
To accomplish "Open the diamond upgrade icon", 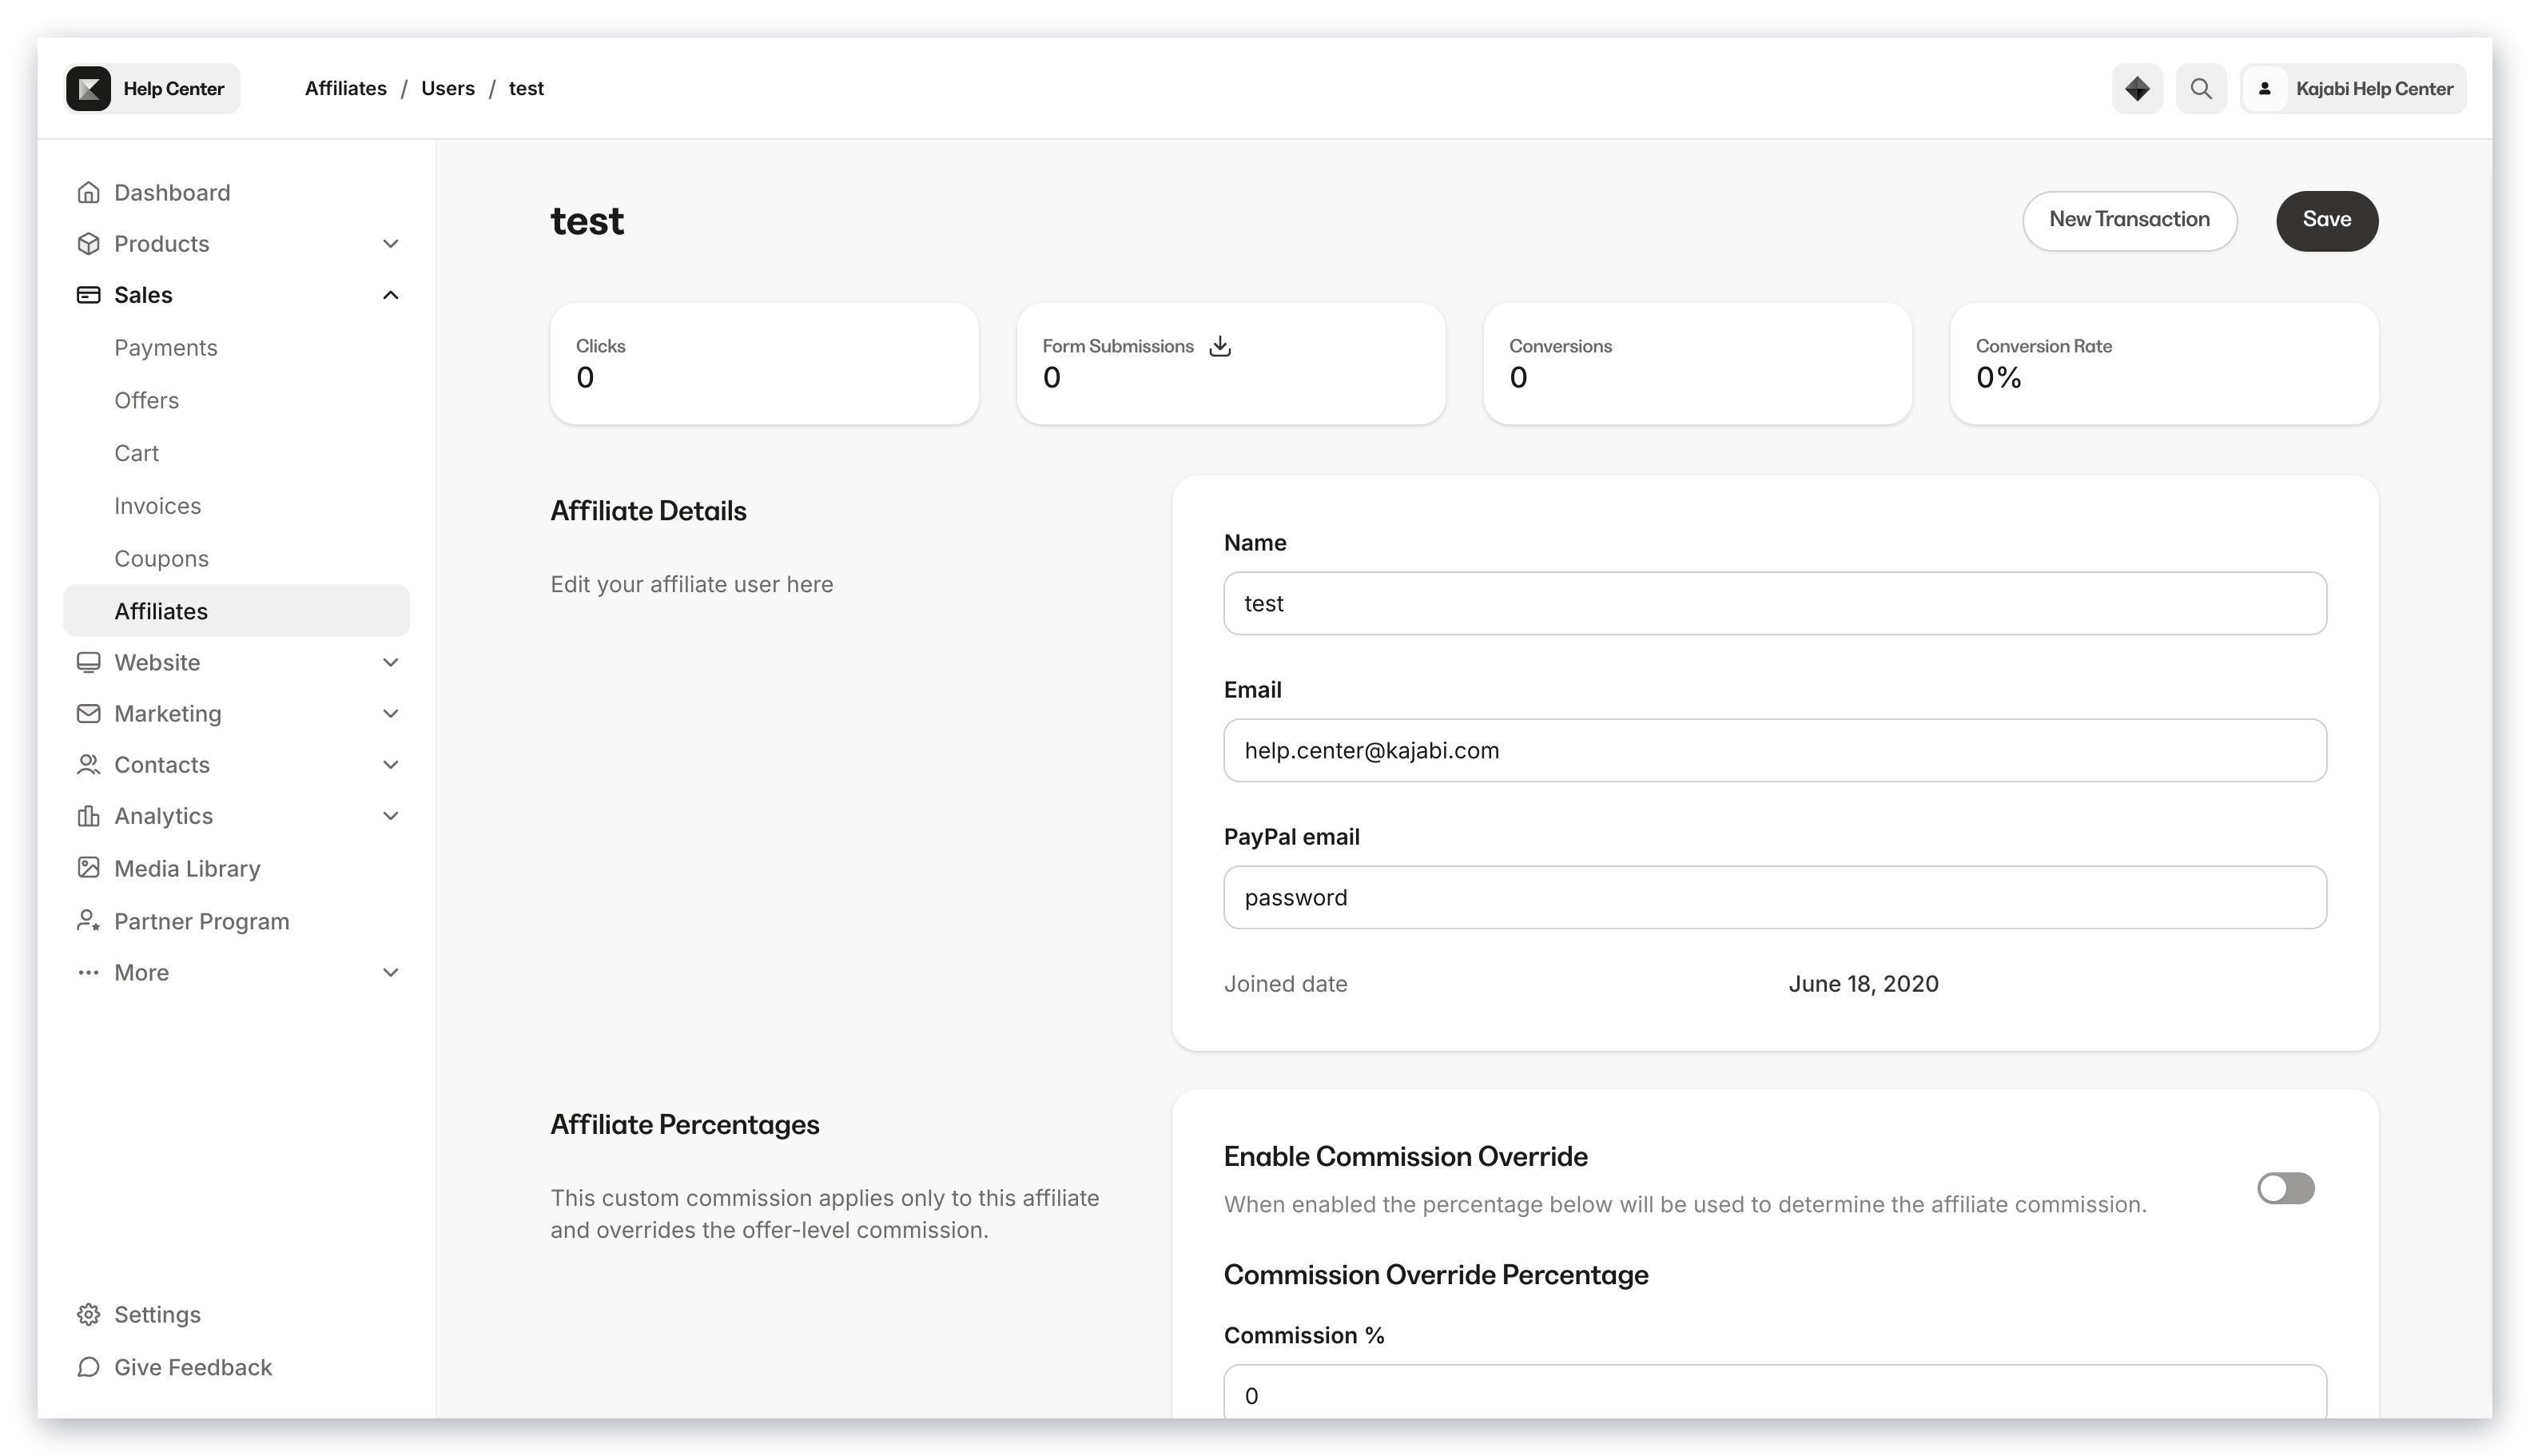I will point(2136,88).
